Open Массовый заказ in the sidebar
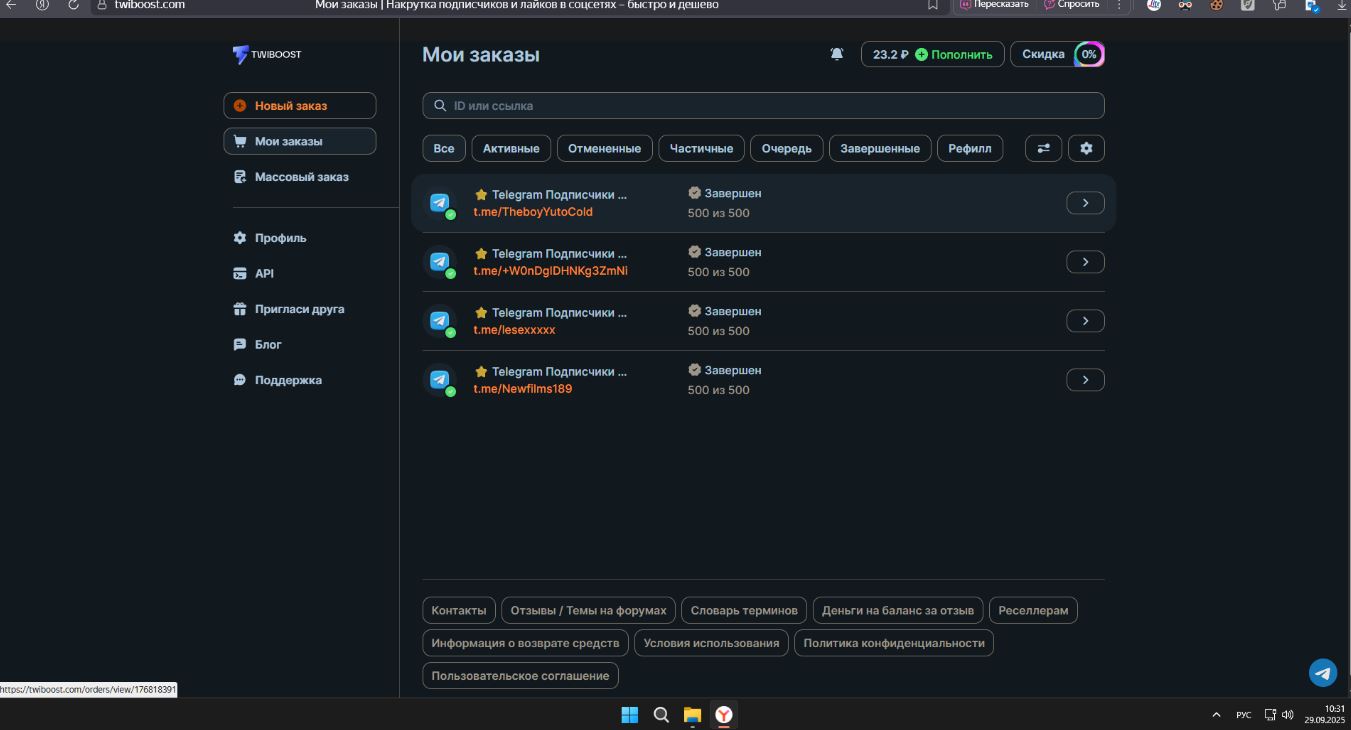 pos(301,177)
